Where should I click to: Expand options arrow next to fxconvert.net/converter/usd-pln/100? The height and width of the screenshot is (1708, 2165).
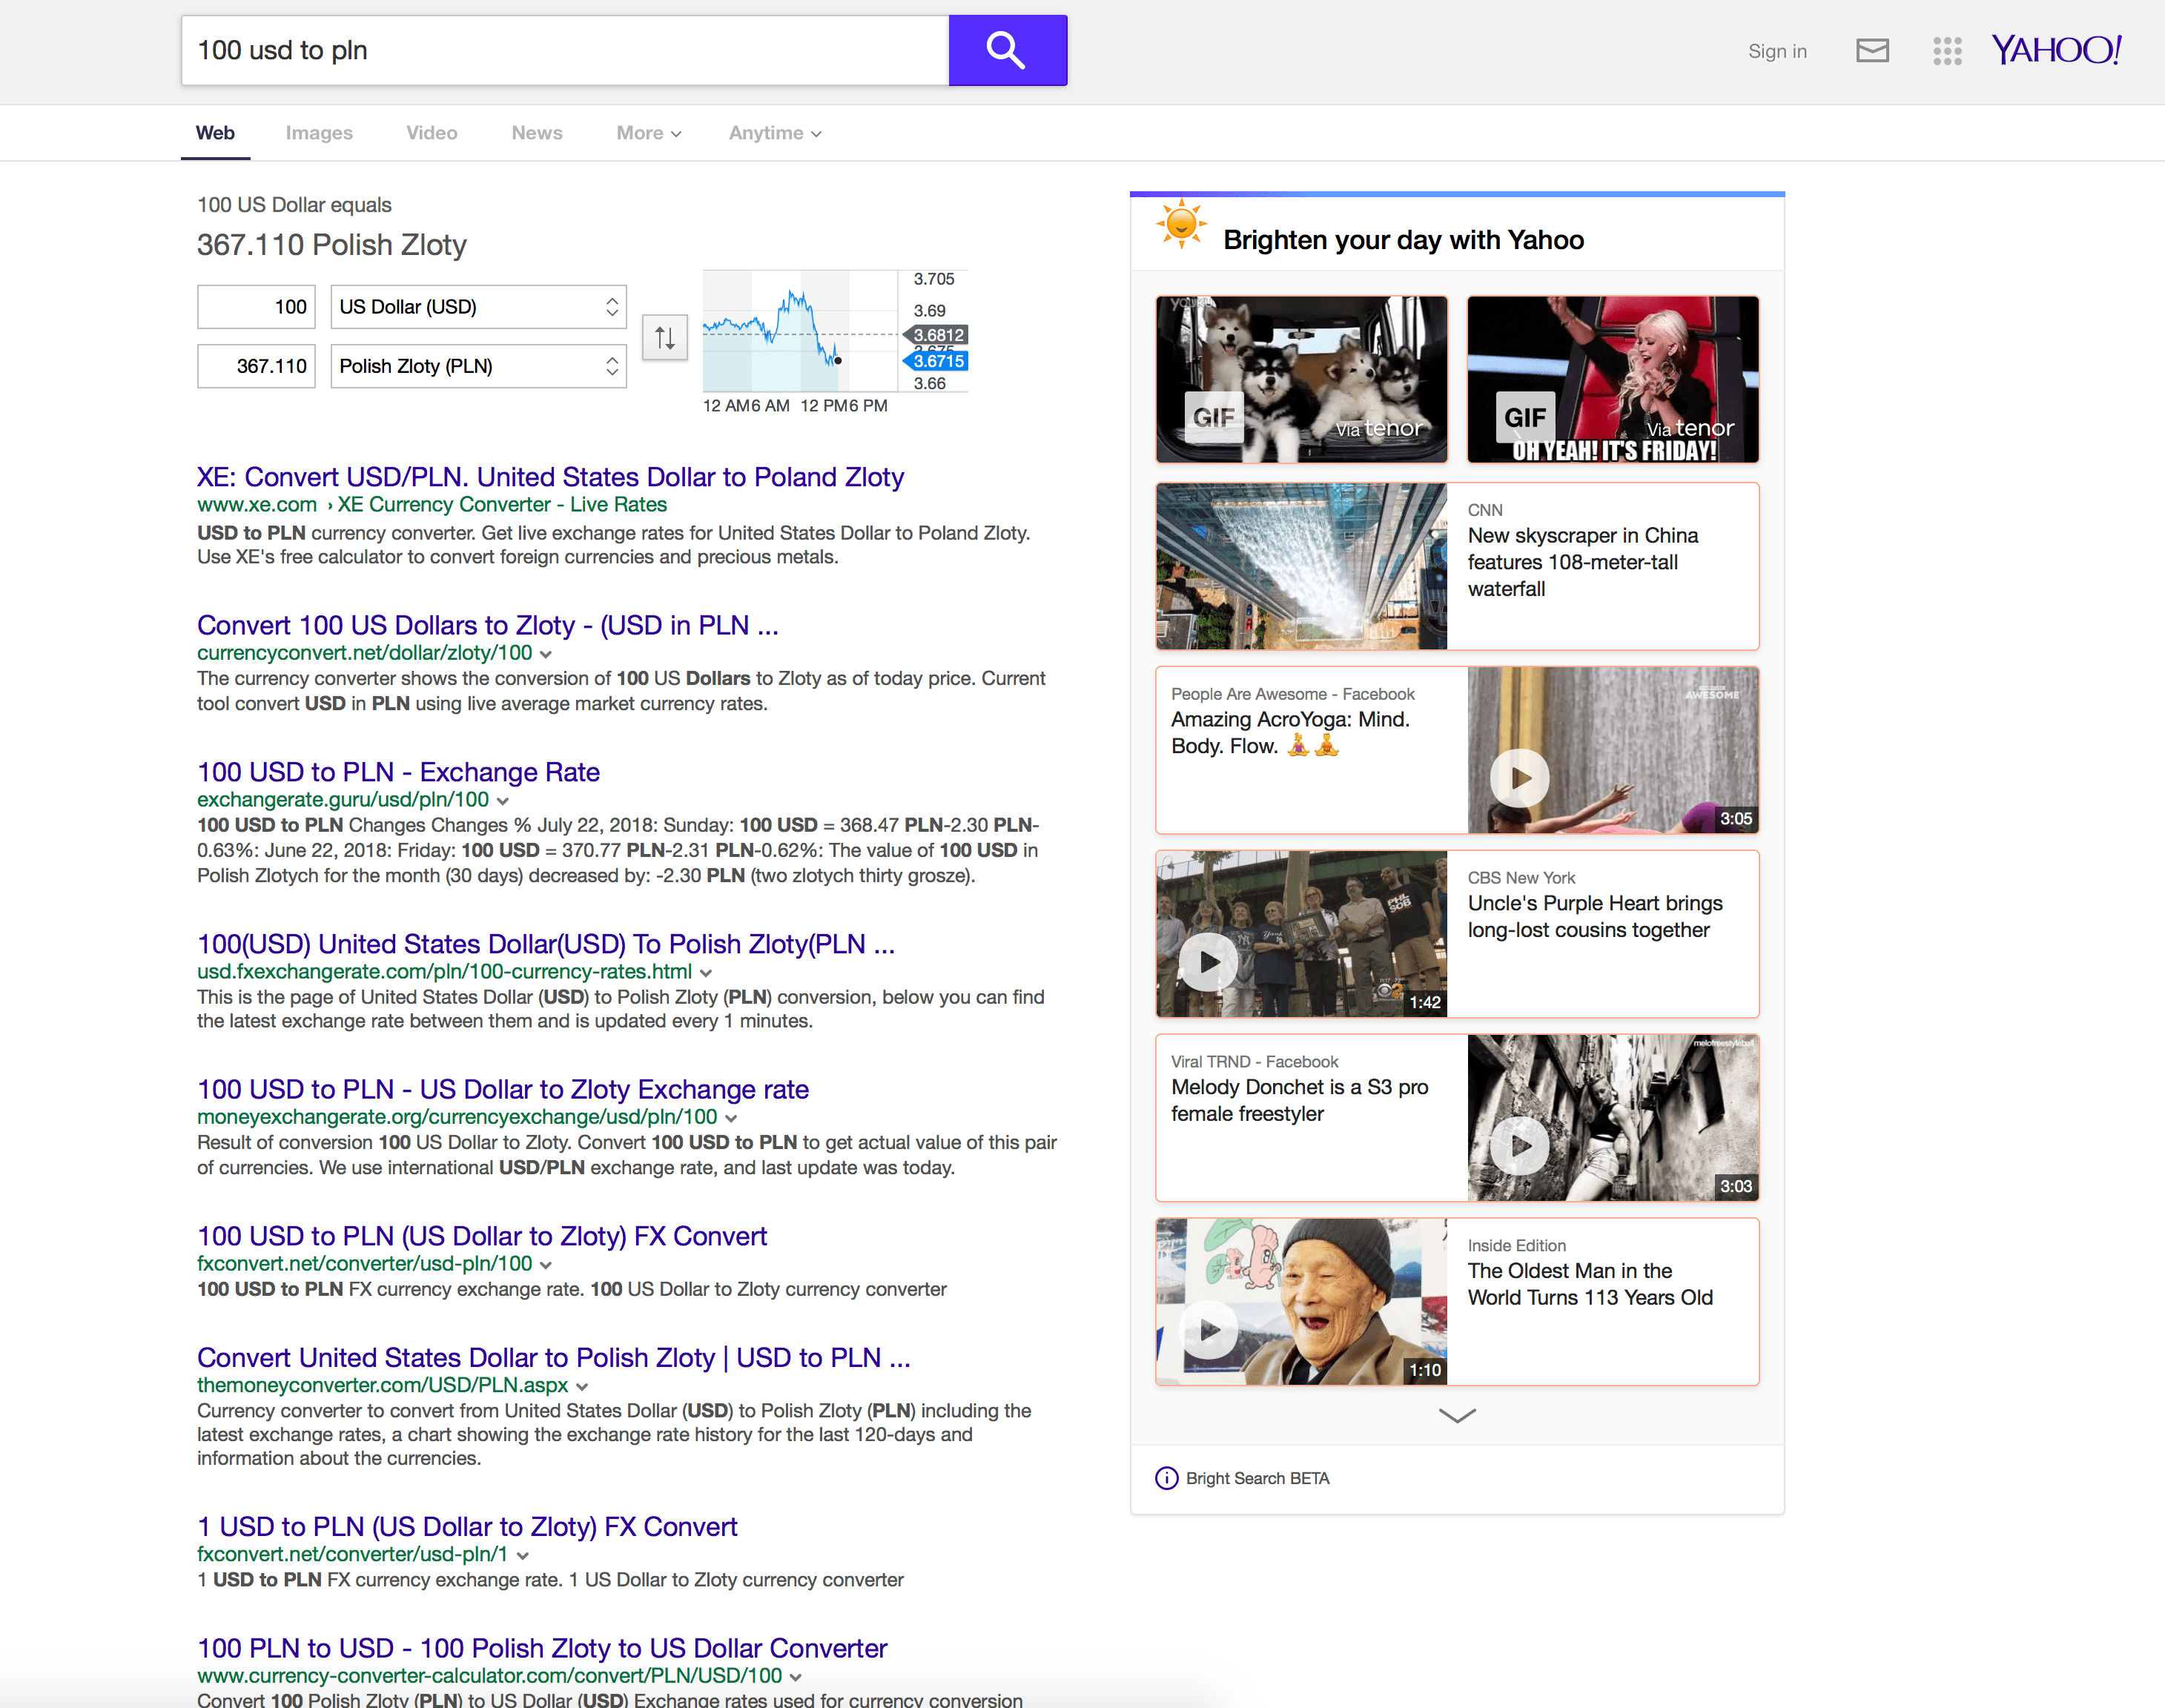546,1265
